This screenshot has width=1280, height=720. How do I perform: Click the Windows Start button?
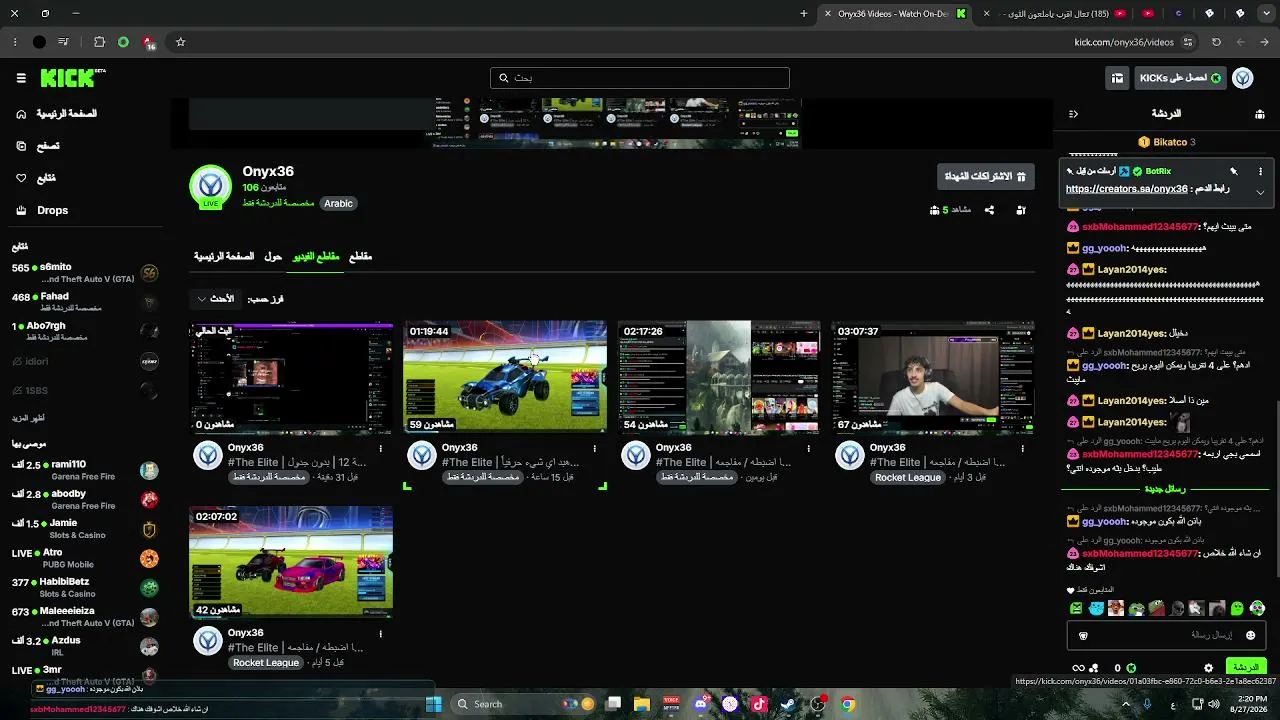pyautogui.click(x=433, y=704)
